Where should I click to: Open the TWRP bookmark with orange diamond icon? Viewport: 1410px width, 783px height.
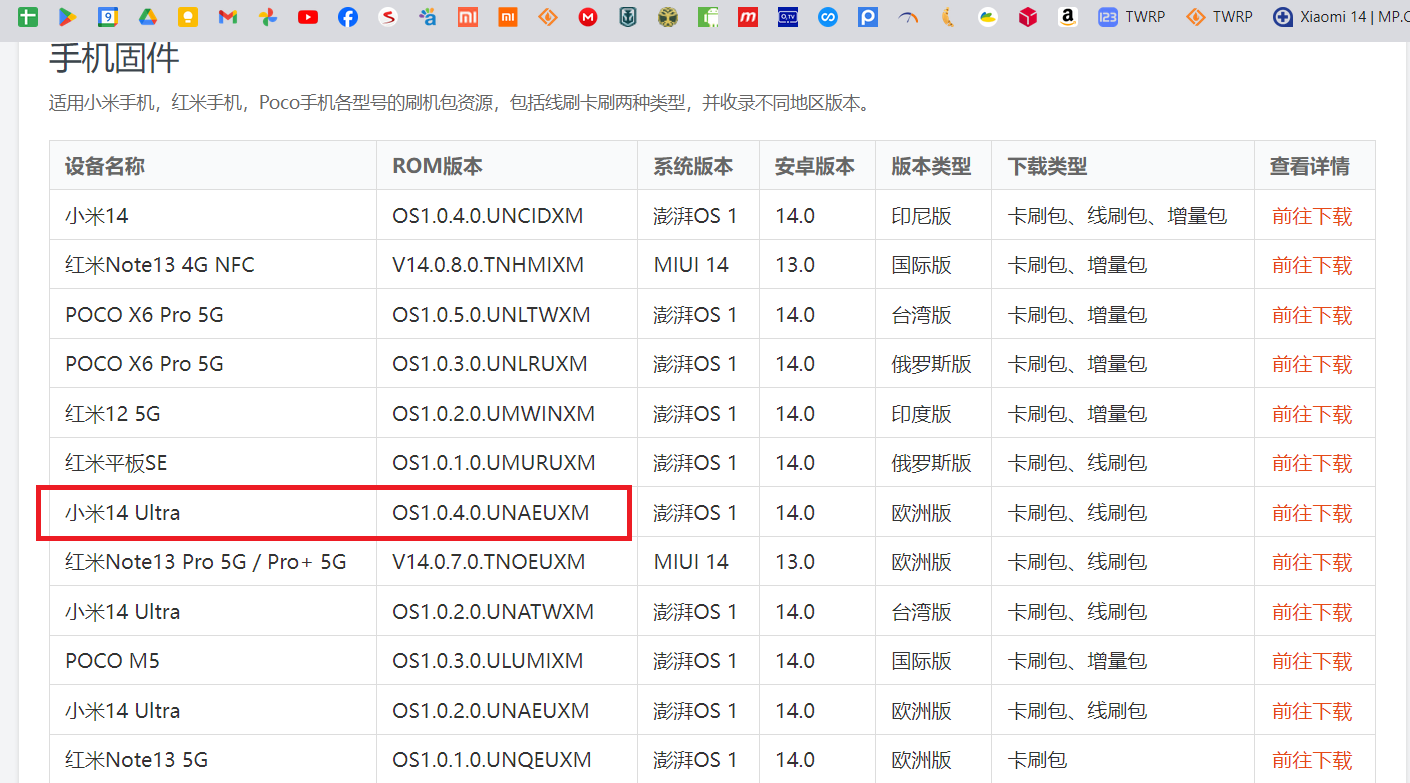pyautogui.click(x=1219, y=17)
